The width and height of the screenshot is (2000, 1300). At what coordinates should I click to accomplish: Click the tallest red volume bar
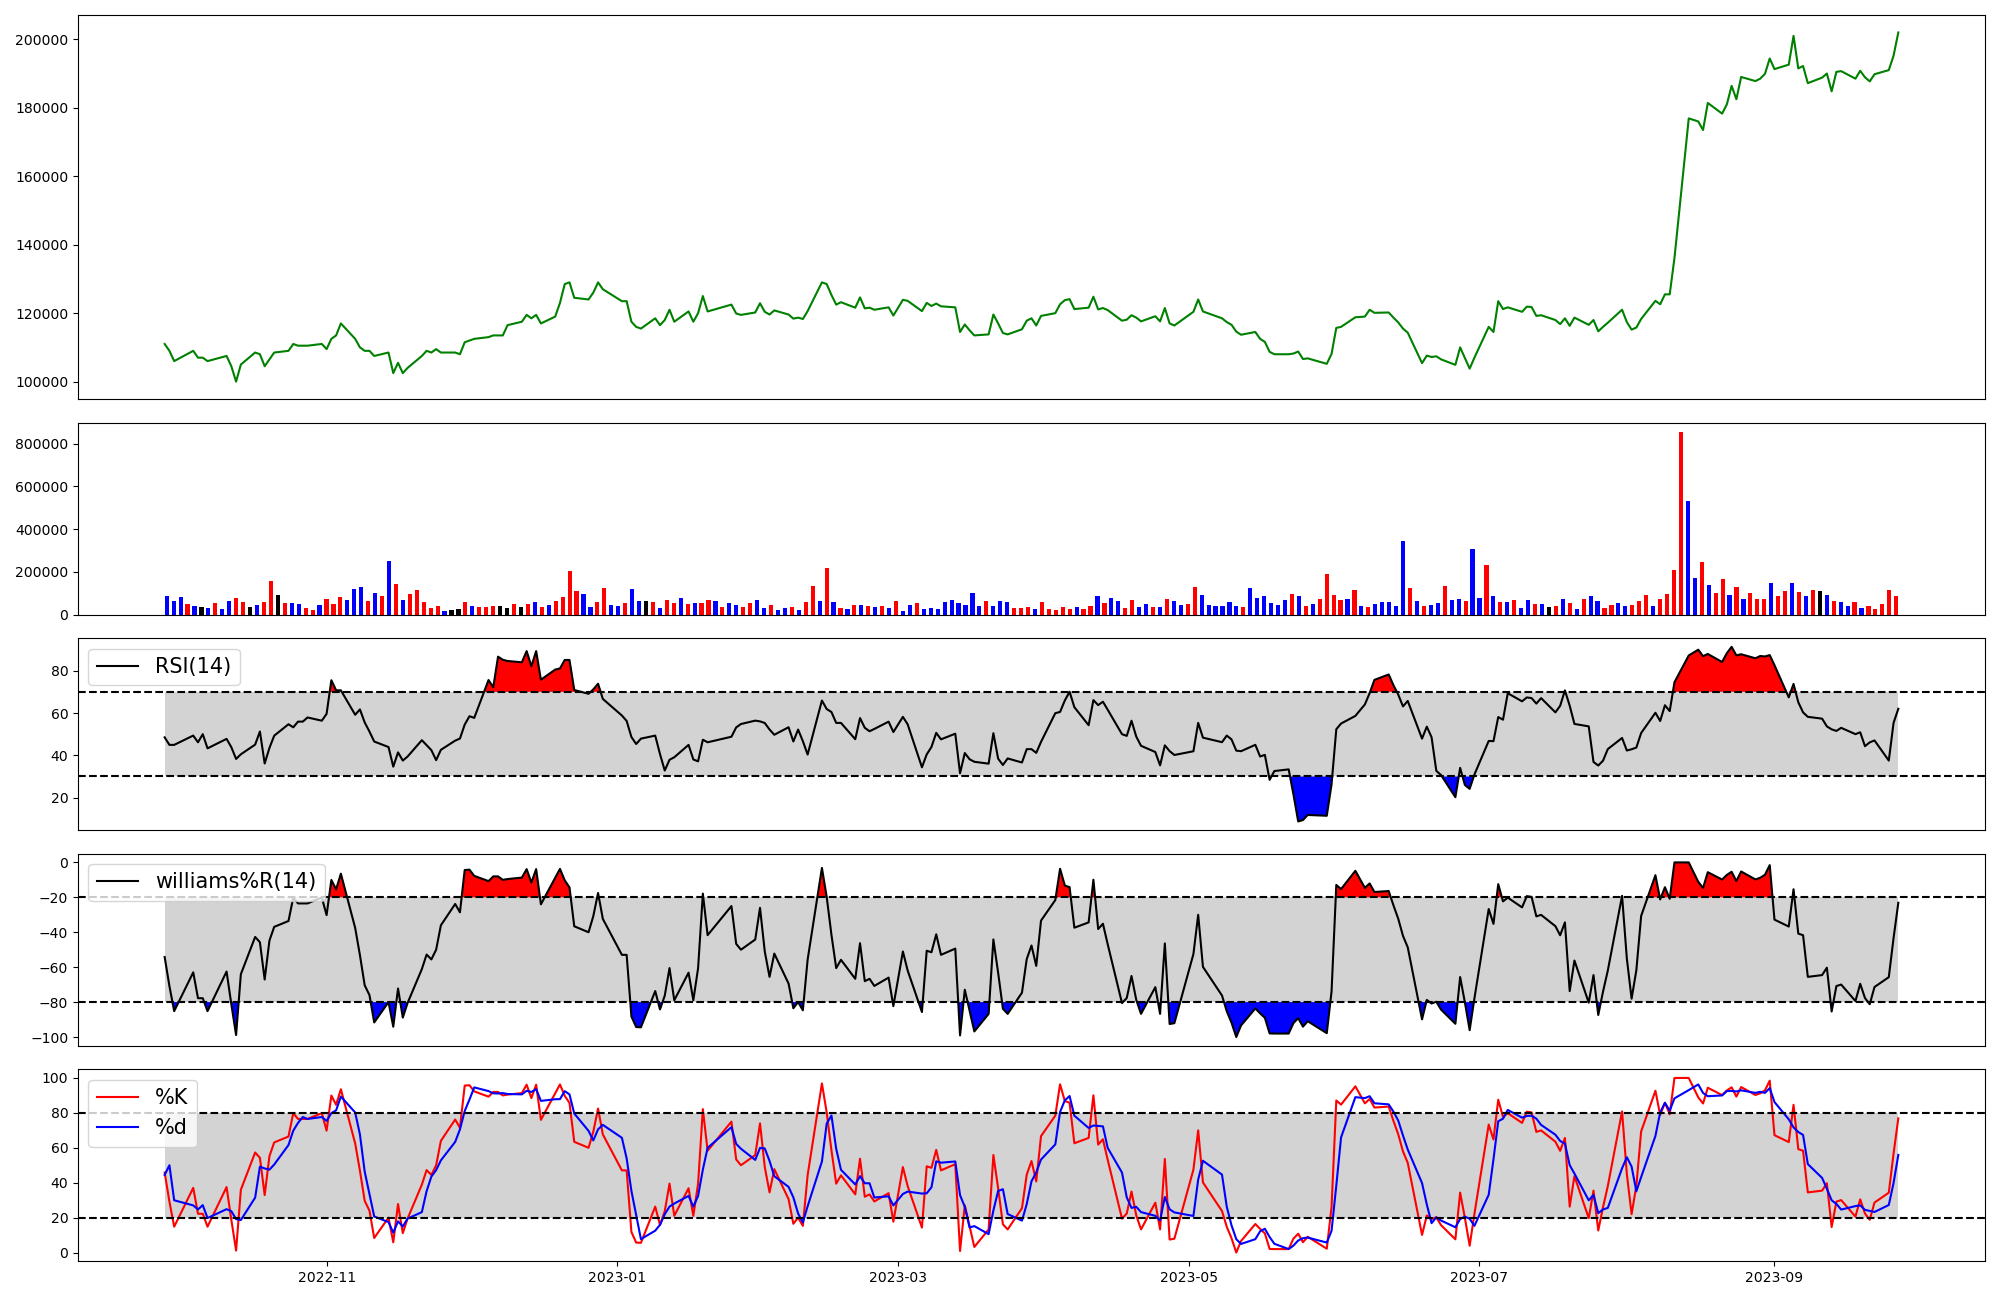pos(1681,525)
